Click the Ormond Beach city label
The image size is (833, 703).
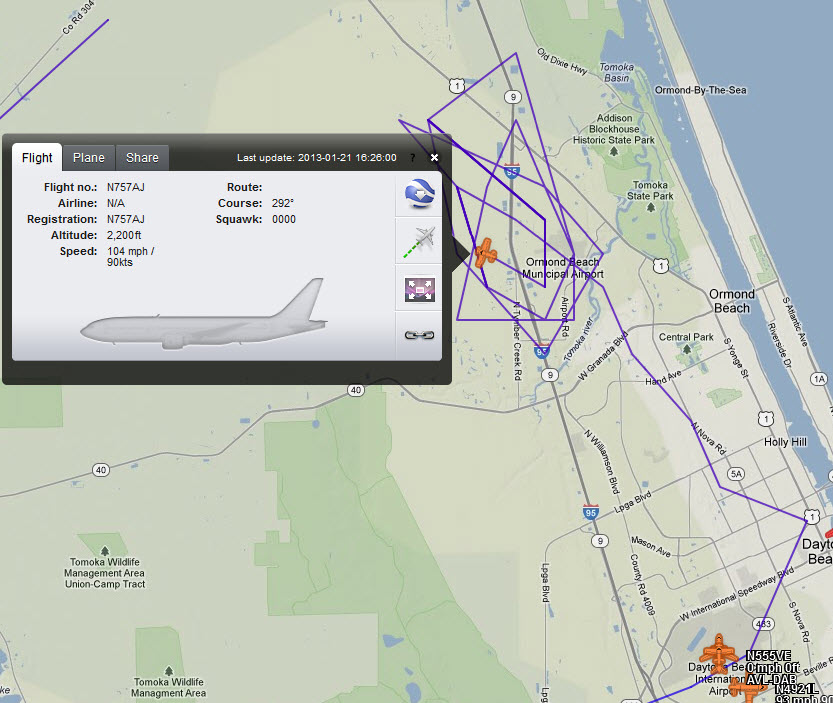click(730, 301)
